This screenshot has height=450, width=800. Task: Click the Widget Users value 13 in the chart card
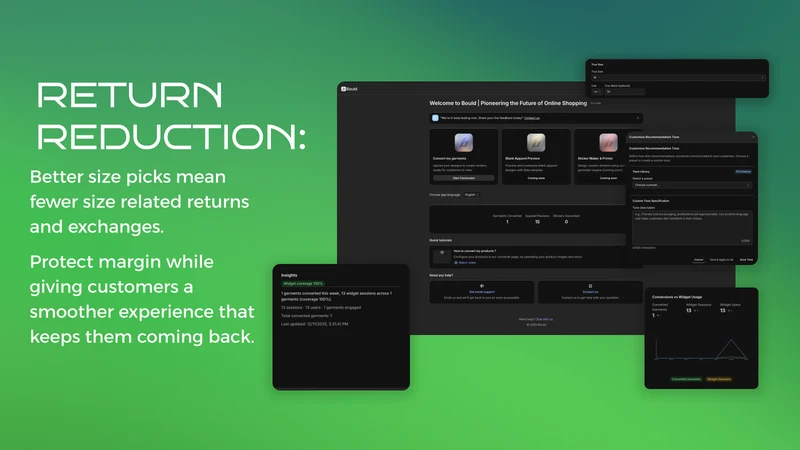pyautogui.click(x=722, y=310)
